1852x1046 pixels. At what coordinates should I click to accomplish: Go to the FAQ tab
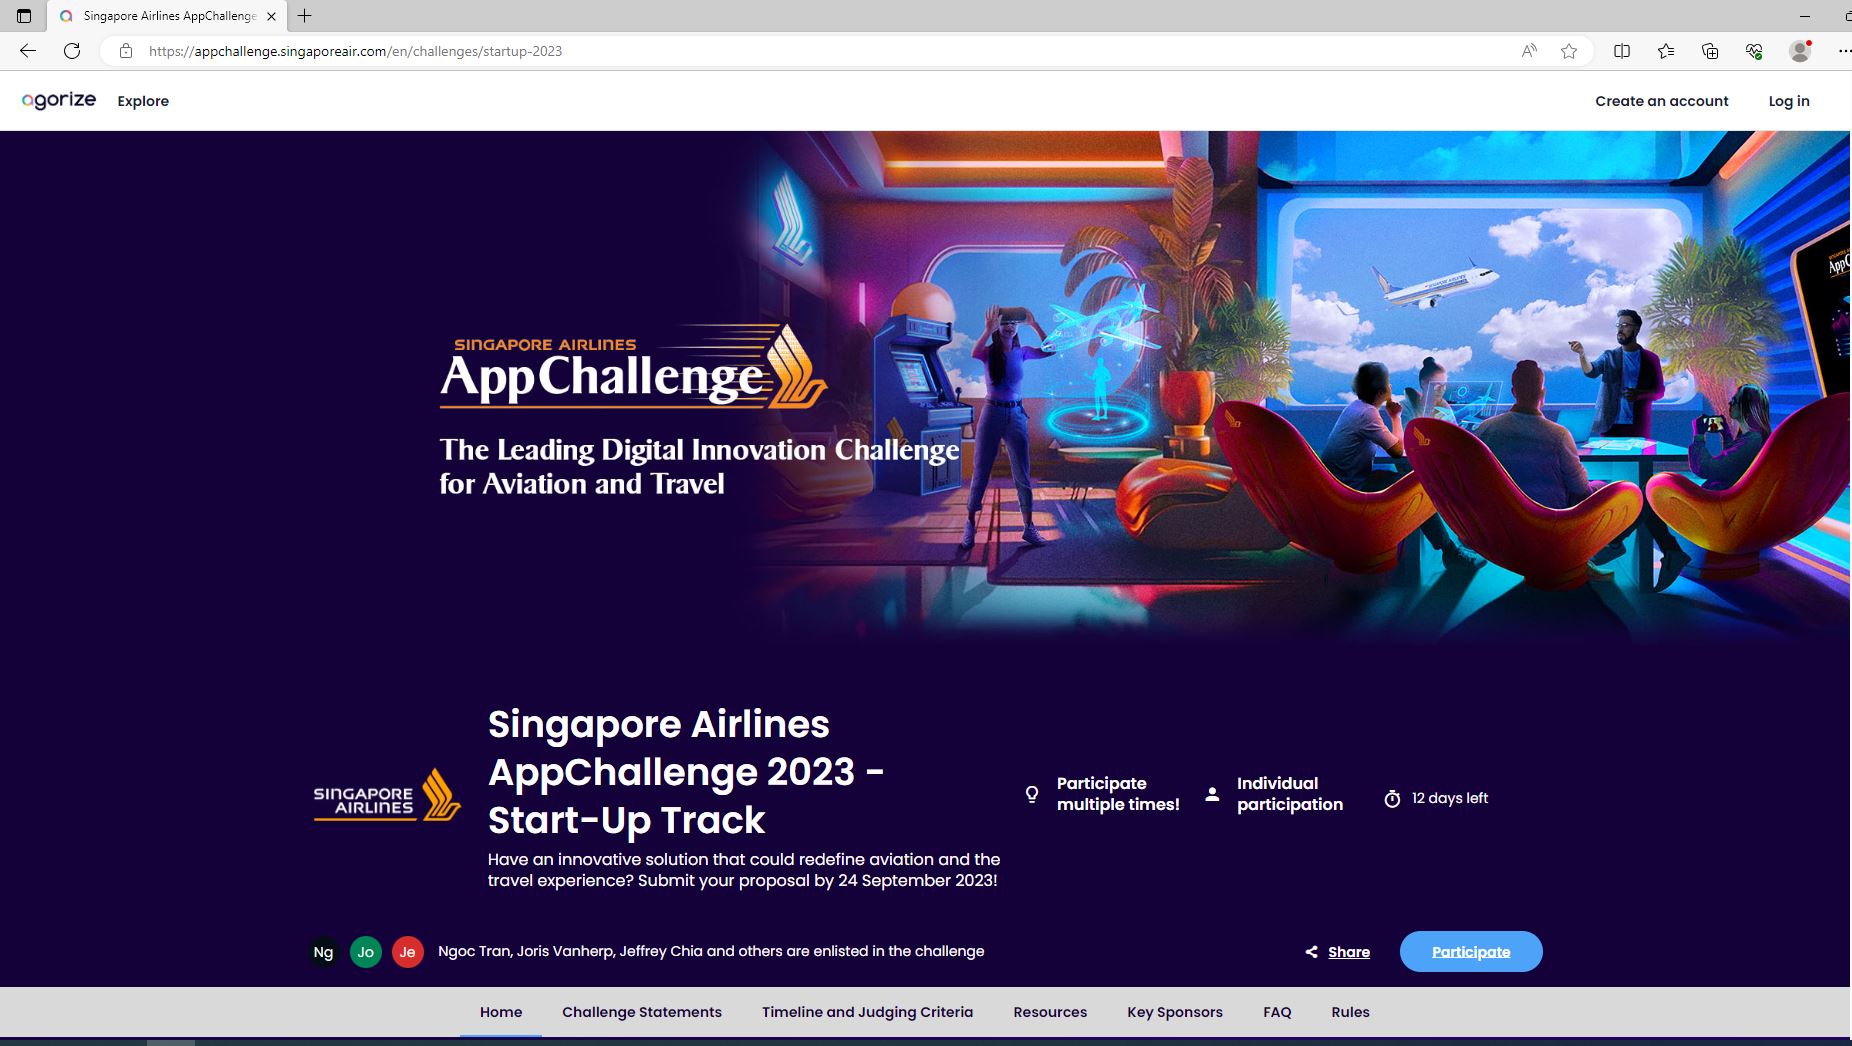click(x=1277, y=1012)
